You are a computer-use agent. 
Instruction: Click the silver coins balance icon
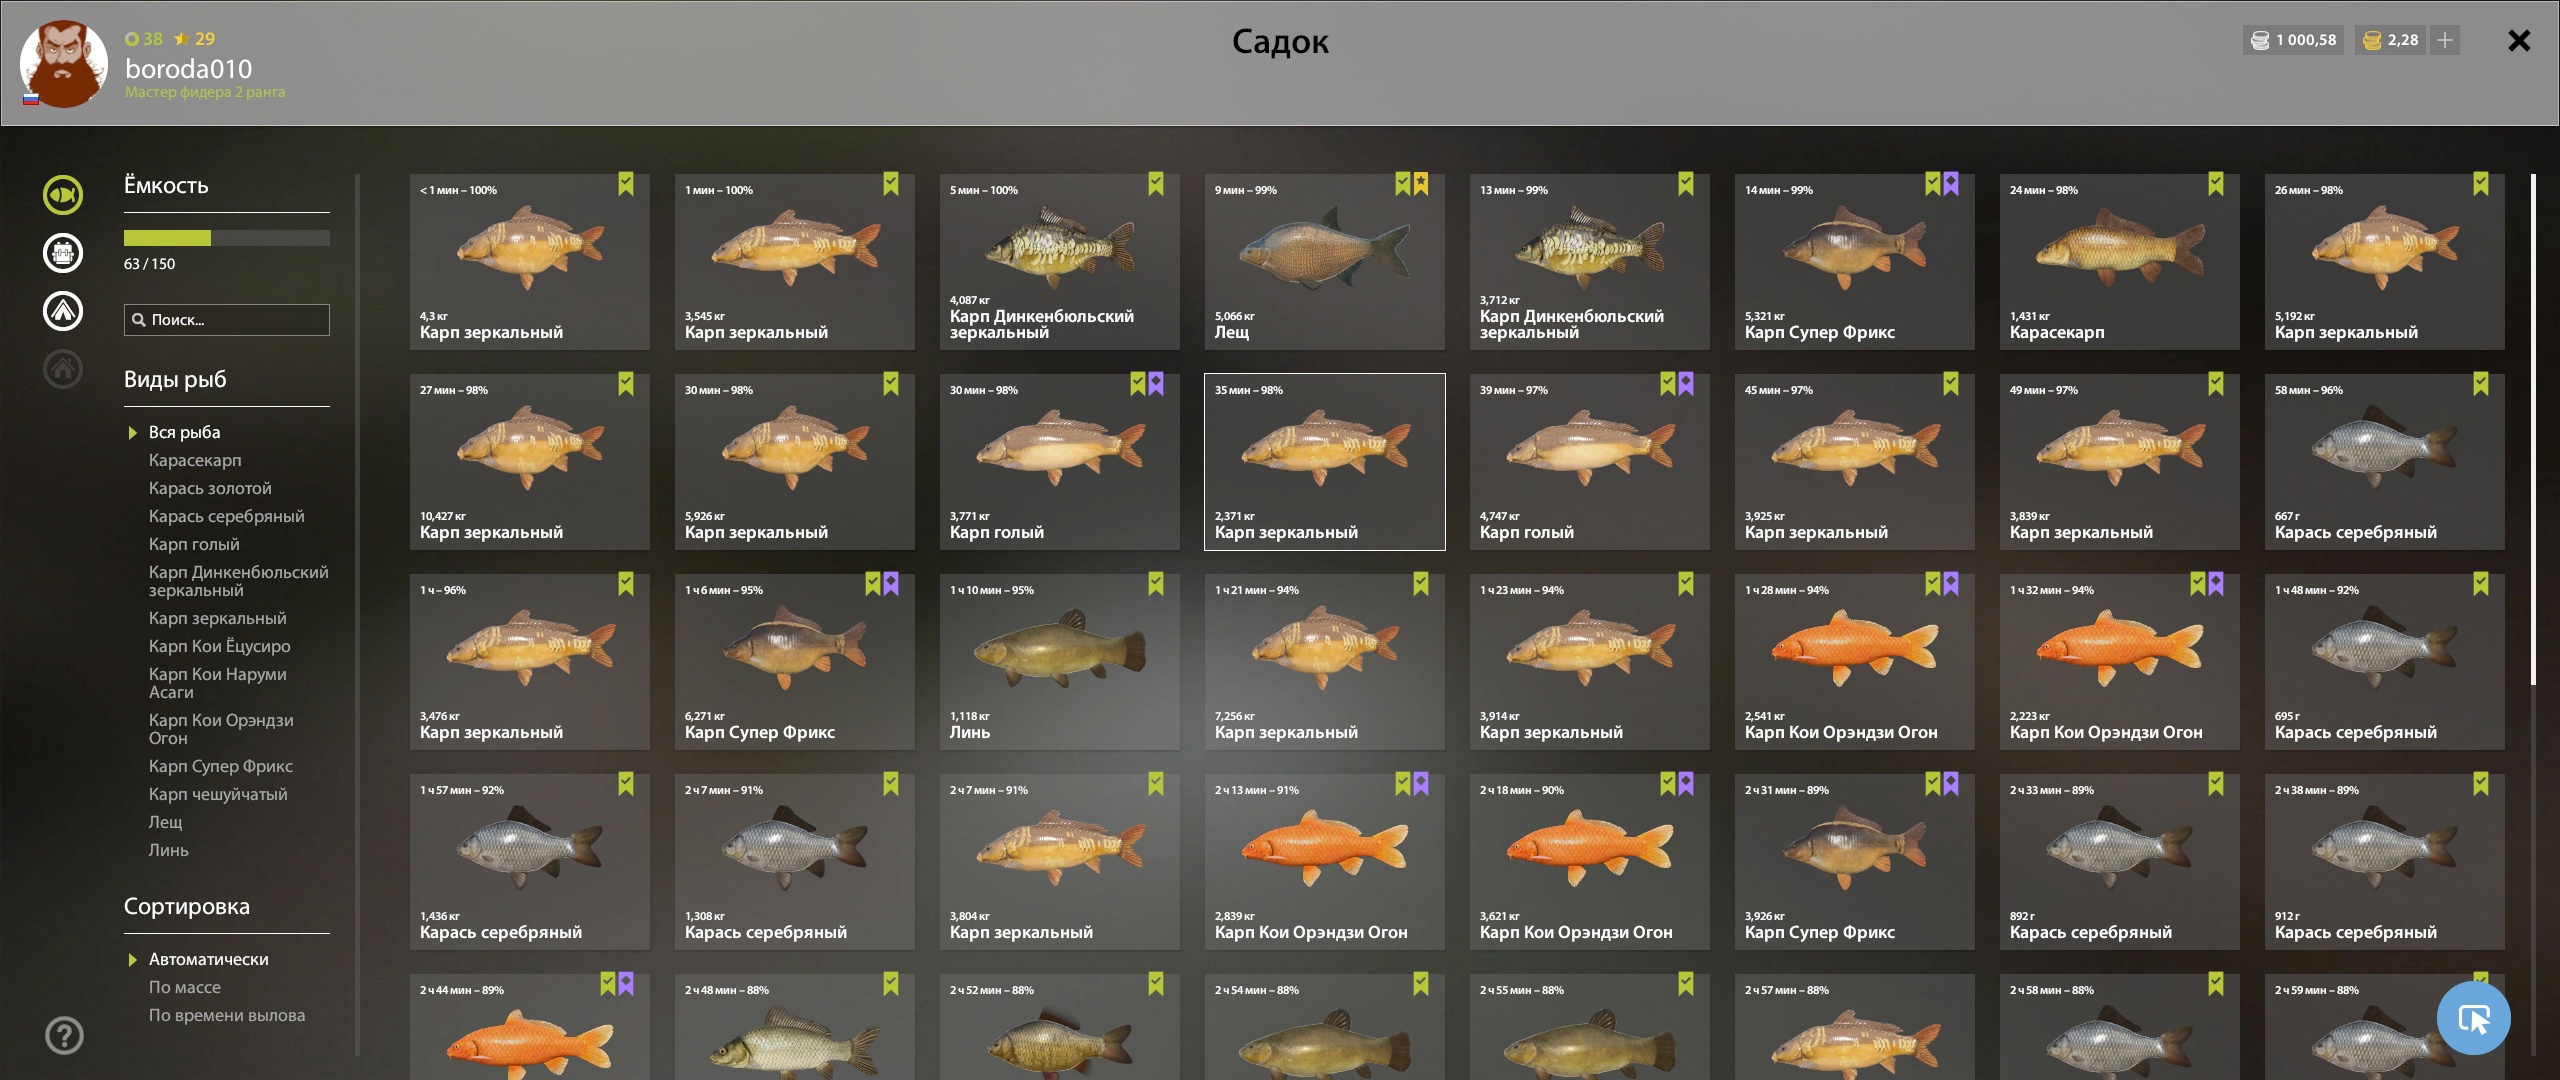[x=2260, y=40]
